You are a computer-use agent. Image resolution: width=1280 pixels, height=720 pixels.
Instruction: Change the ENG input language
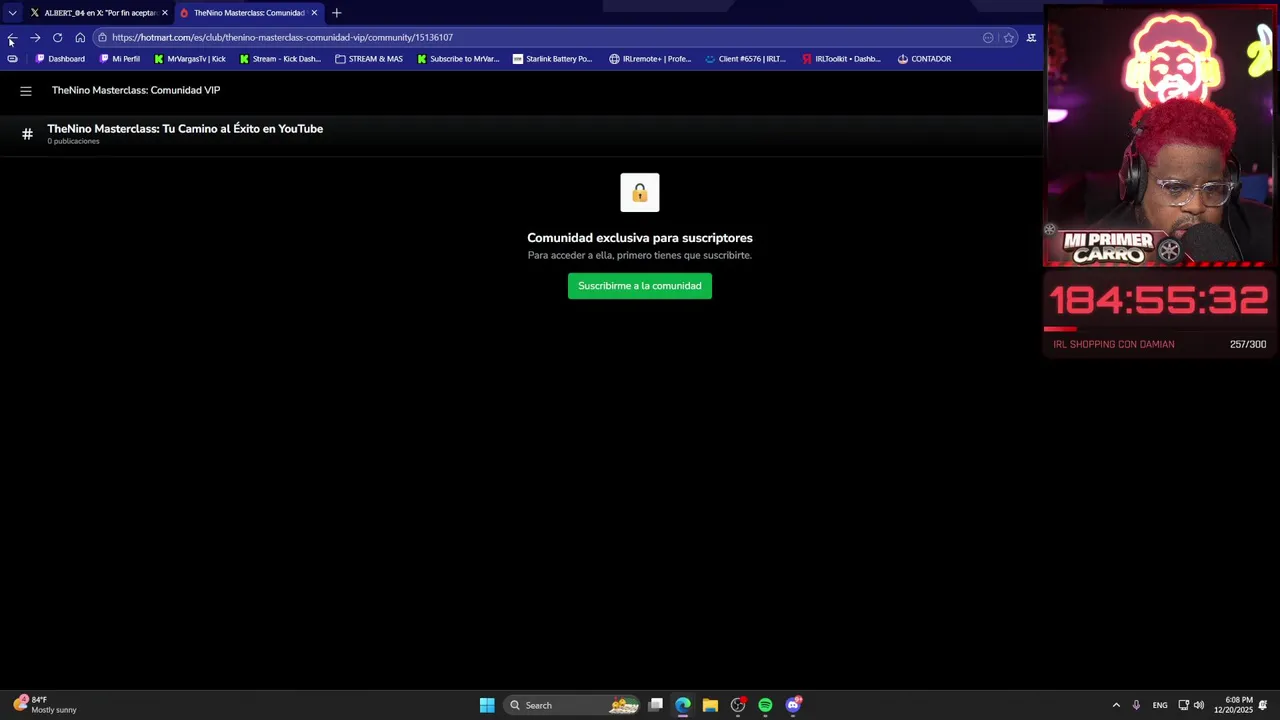pyautogui.click(x=1160, y=705)
